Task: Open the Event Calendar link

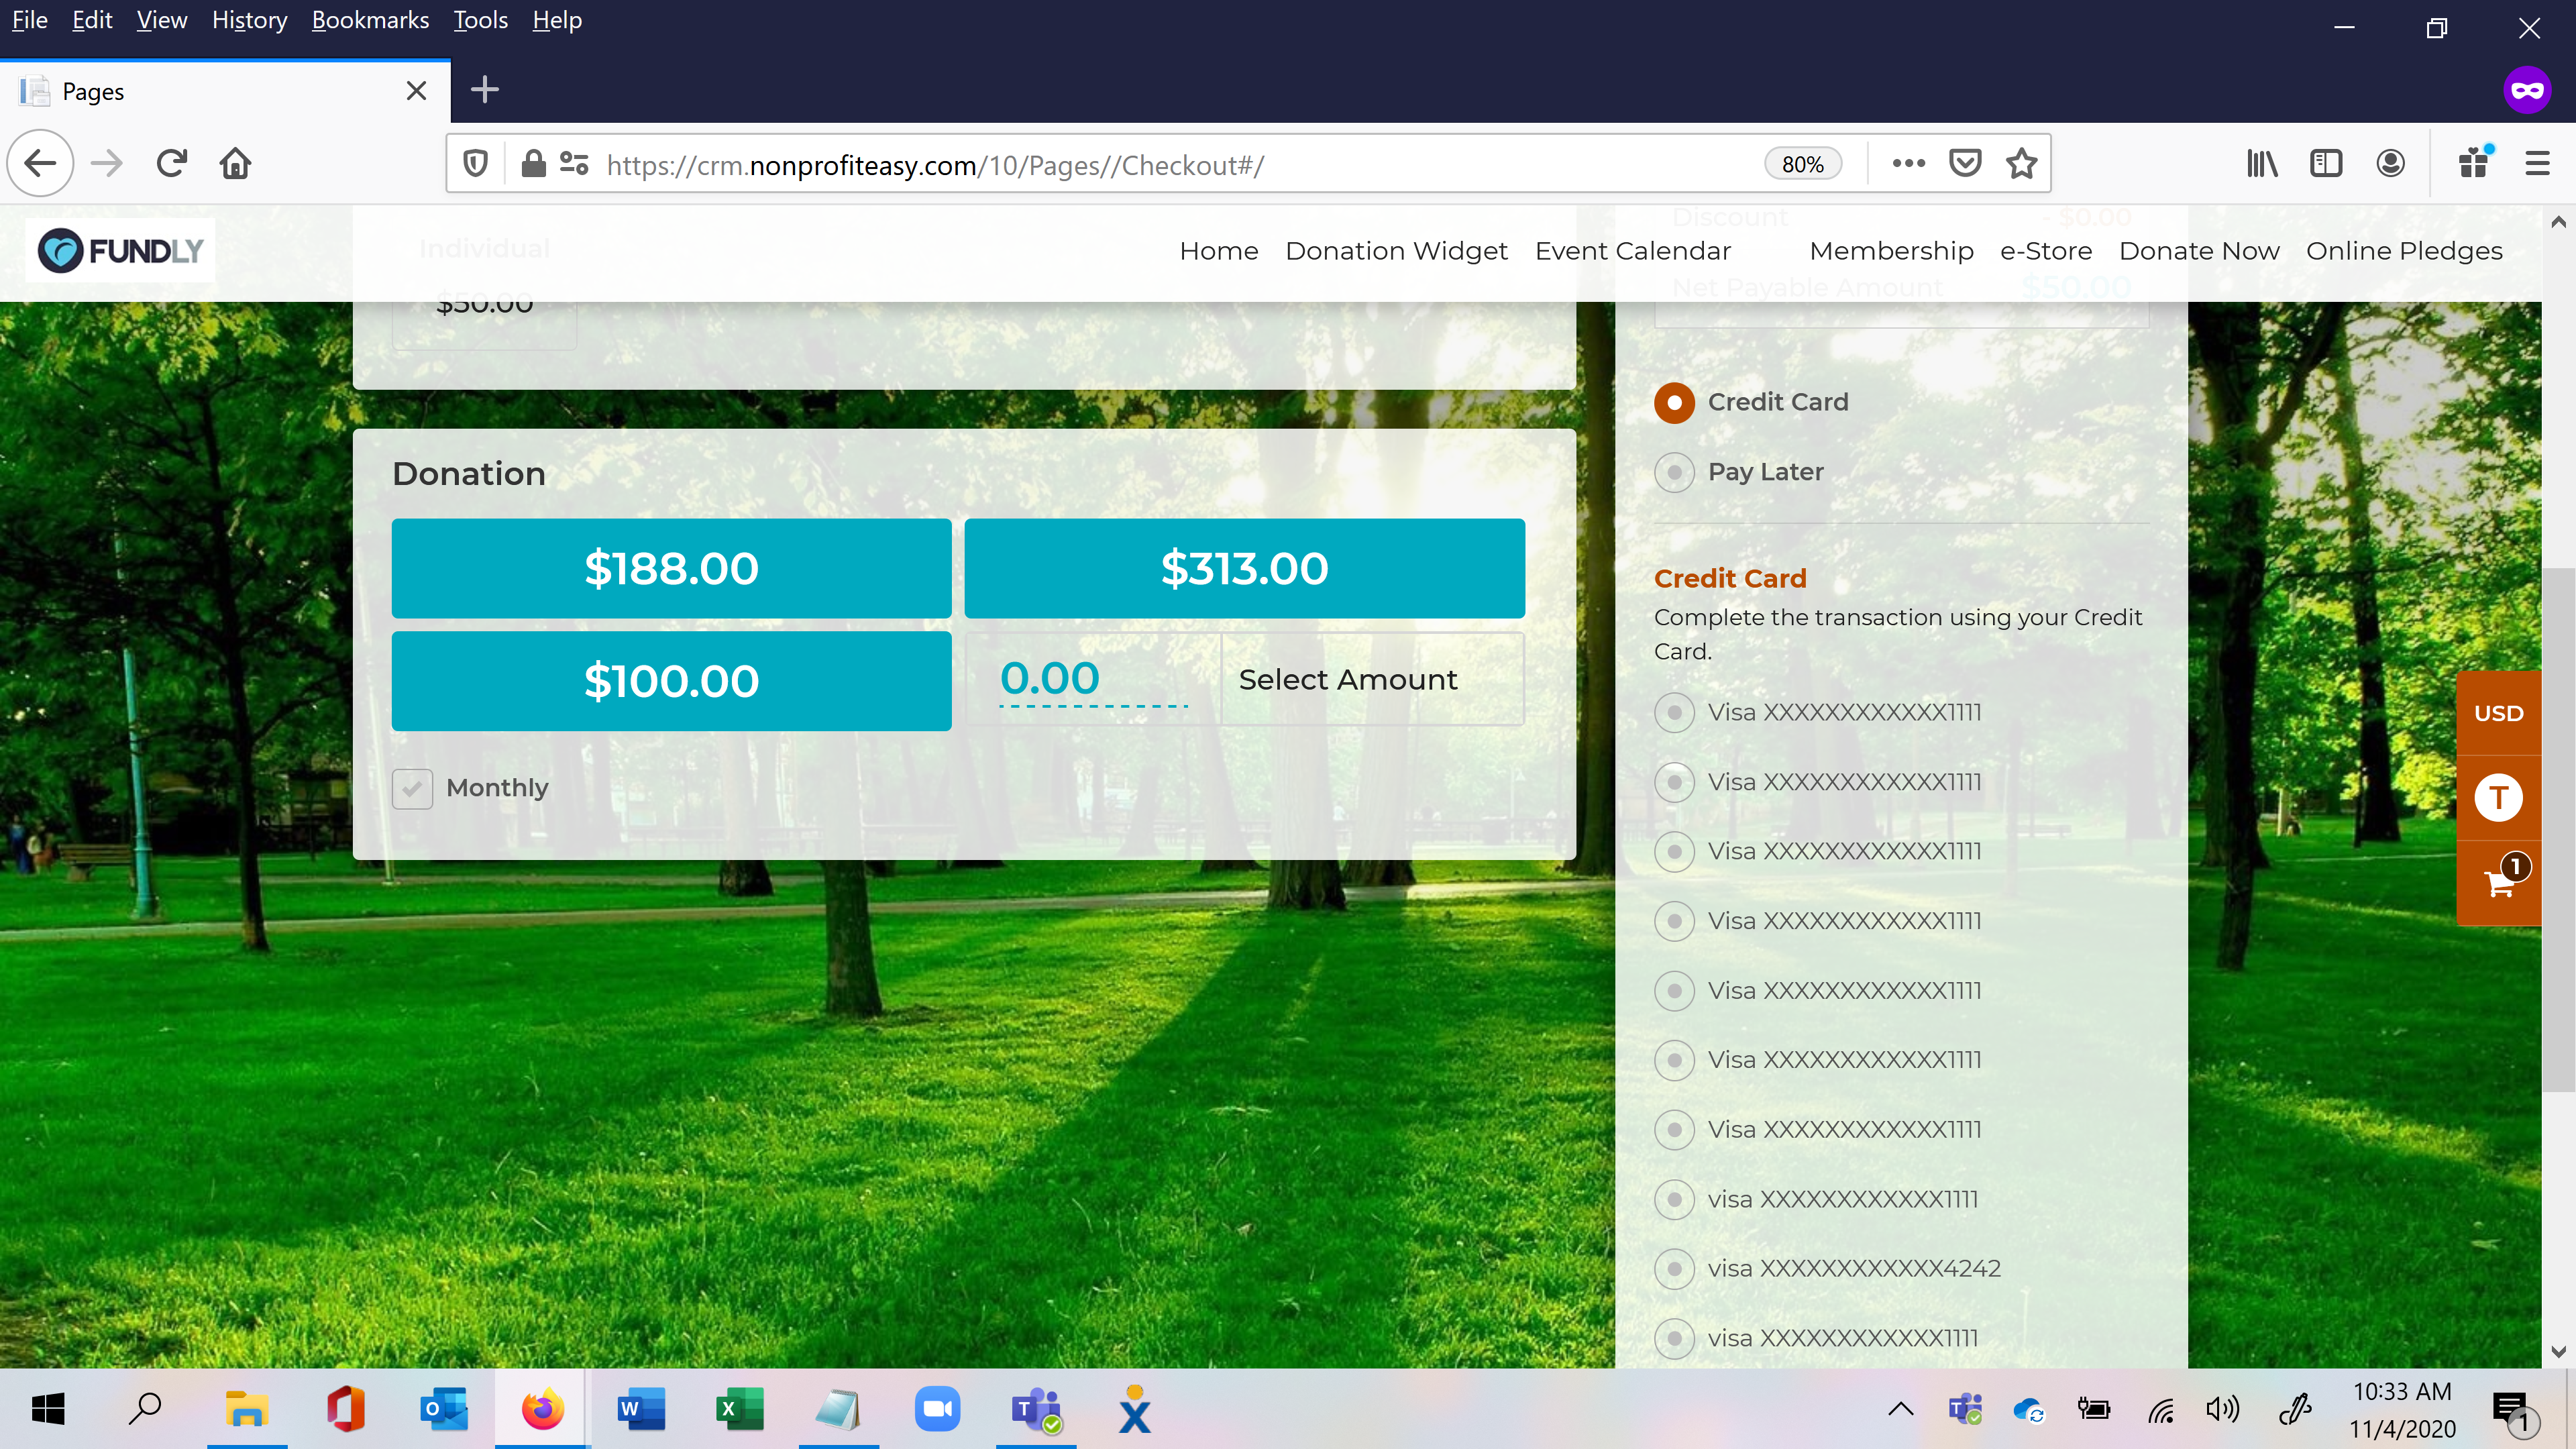Action: (x=1633, y=251)
